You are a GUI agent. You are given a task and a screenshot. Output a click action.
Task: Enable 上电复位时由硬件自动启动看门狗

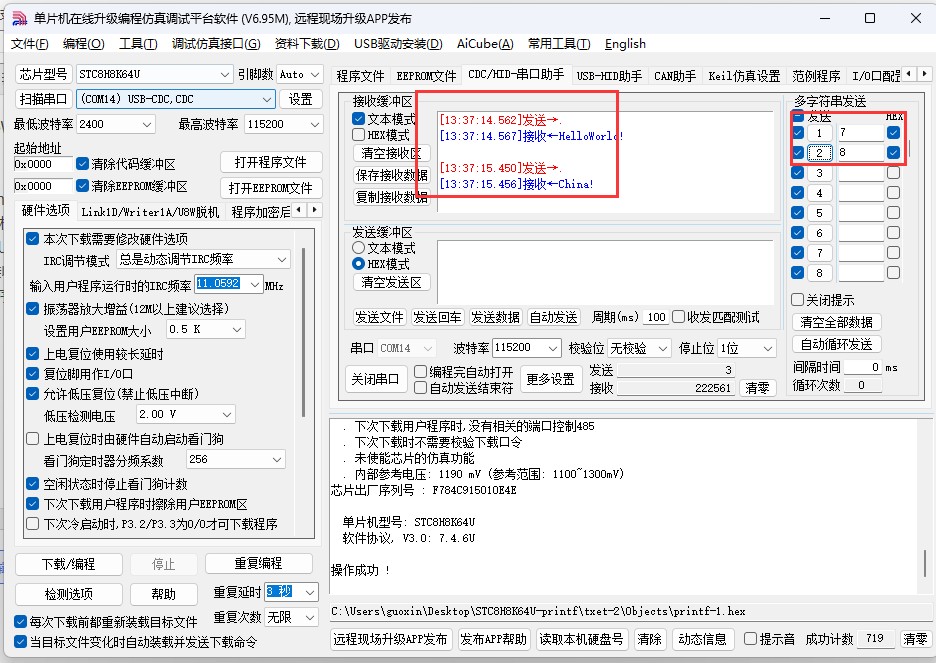click(x=33, y=439)
